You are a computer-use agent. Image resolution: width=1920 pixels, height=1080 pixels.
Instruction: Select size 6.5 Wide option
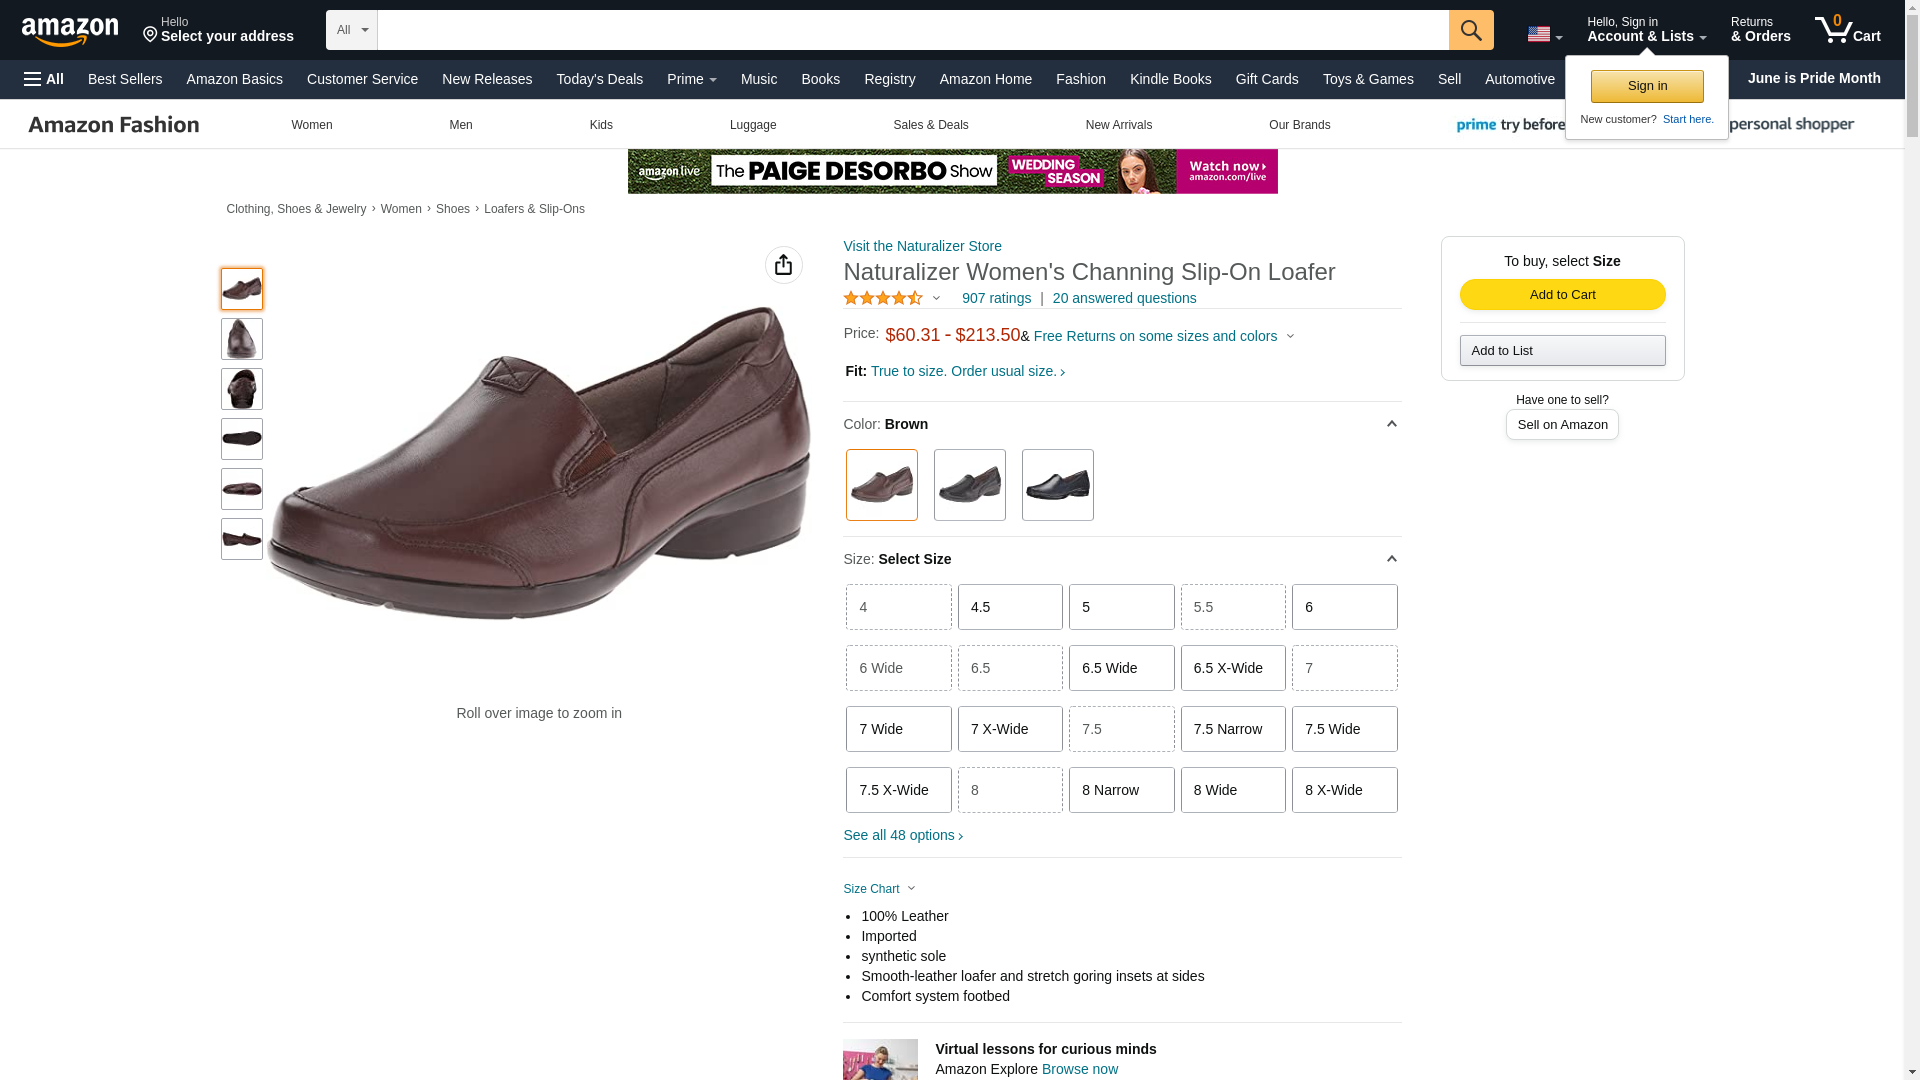point(1121,668)
